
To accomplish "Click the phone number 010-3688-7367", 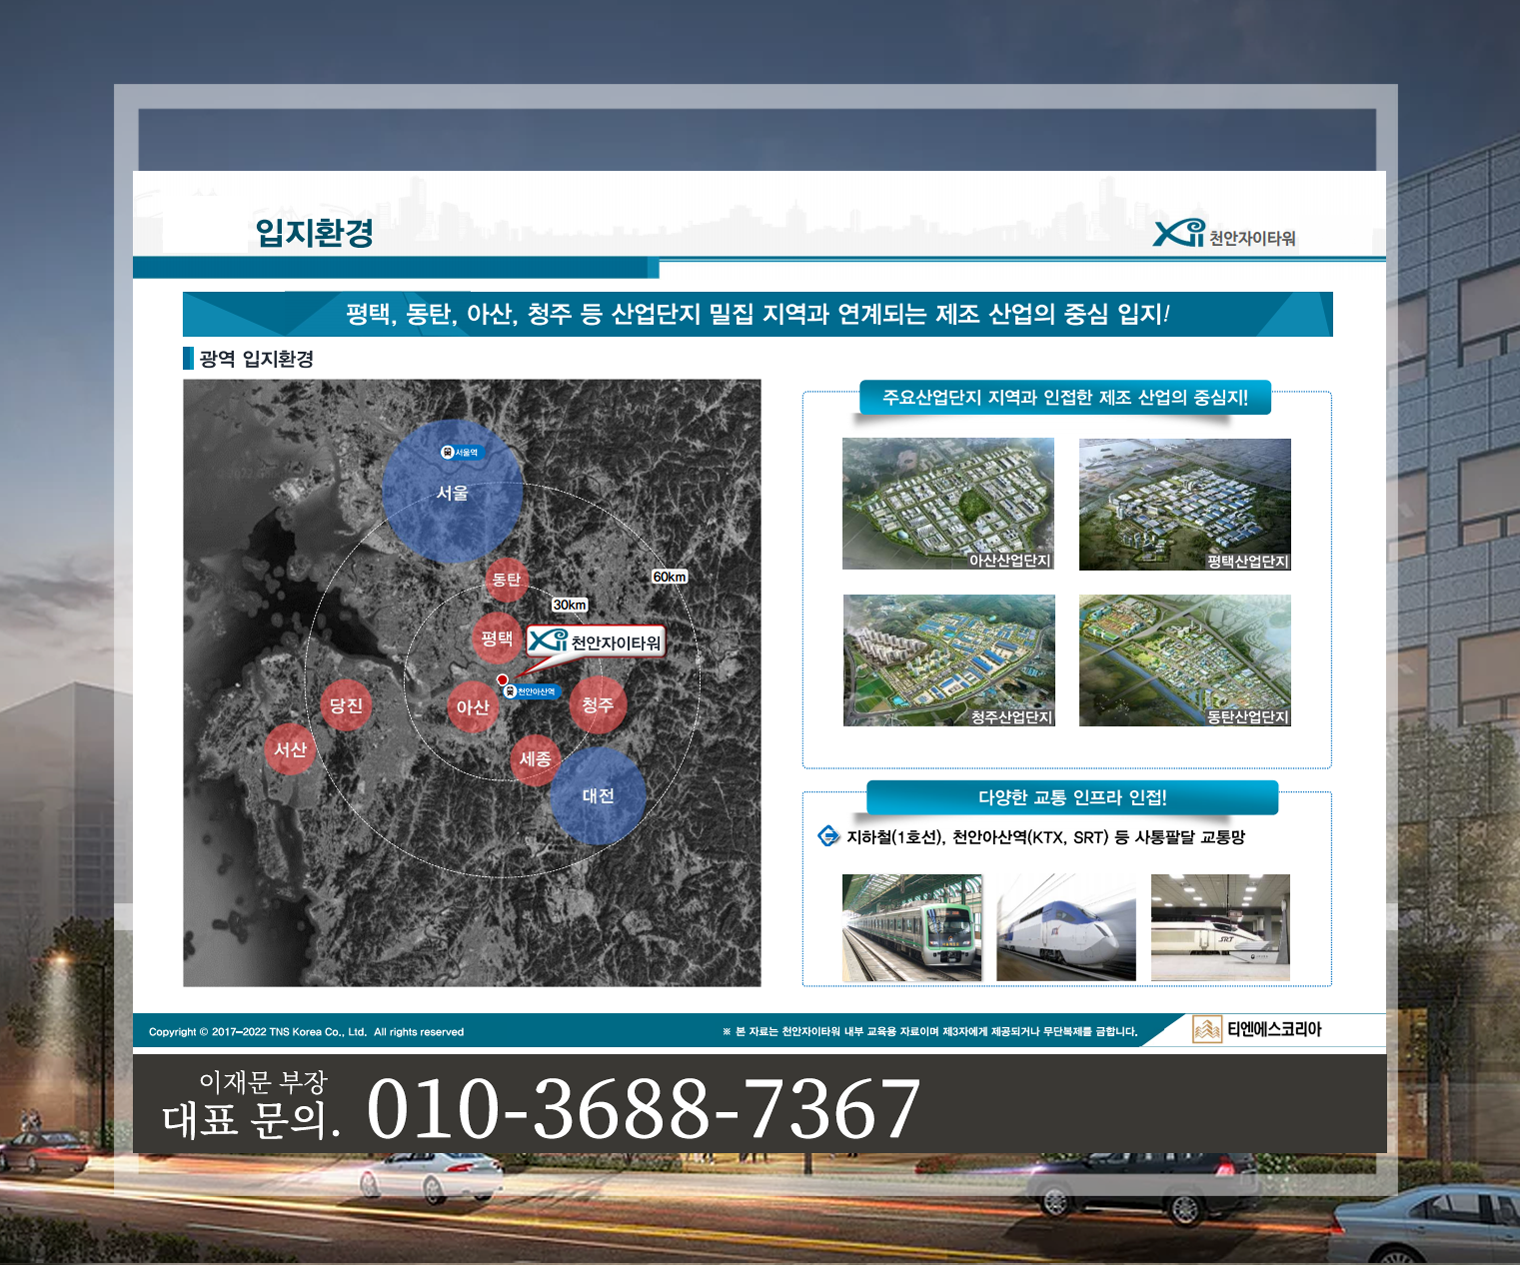I will tap(644, 1108).
